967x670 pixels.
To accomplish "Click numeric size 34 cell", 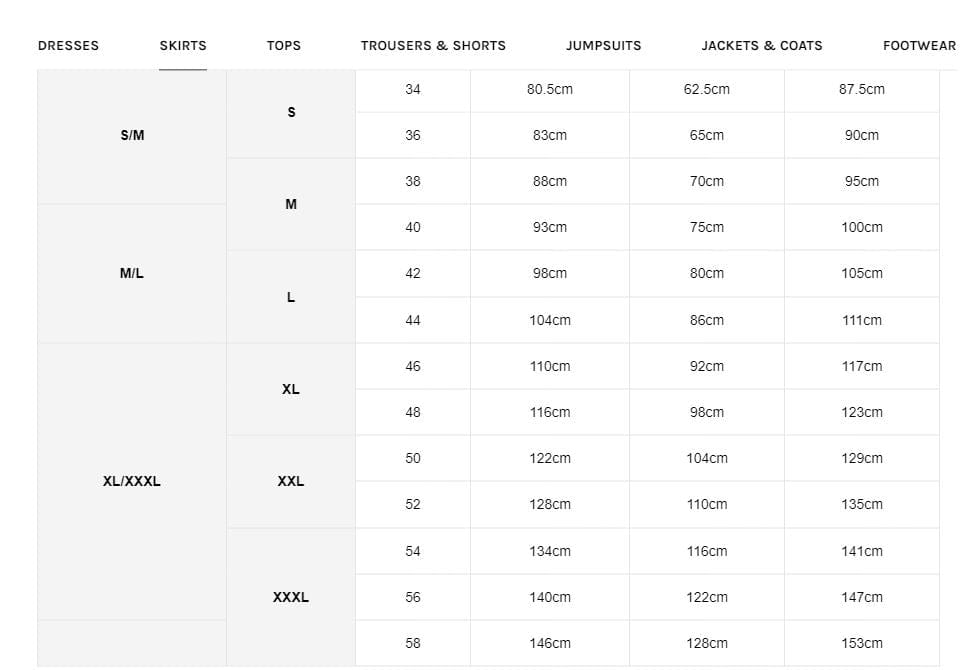I will [x=413, y=89].
